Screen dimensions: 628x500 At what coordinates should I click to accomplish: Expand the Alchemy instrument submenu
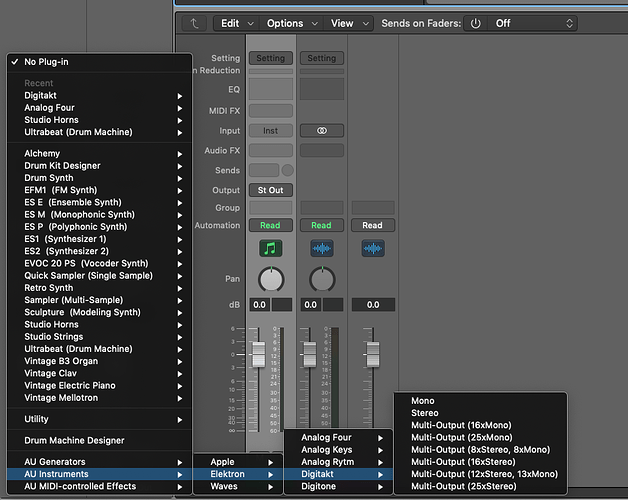(100, 153)
